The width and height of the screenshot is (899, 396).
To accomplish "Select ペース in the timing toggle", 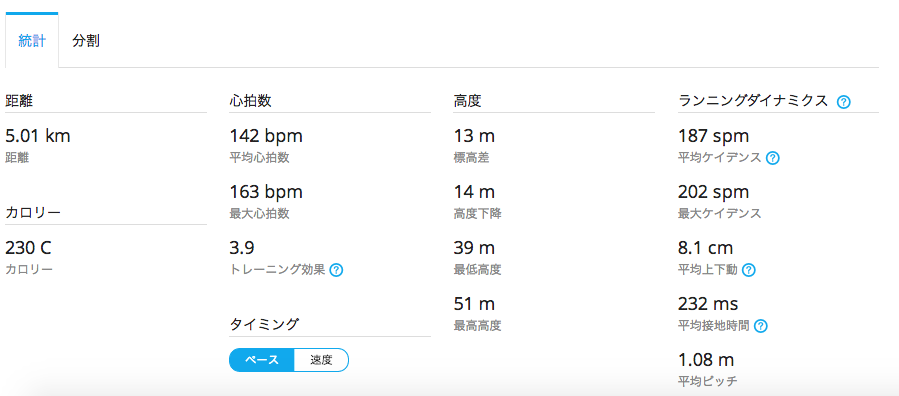I will point(261,360).
